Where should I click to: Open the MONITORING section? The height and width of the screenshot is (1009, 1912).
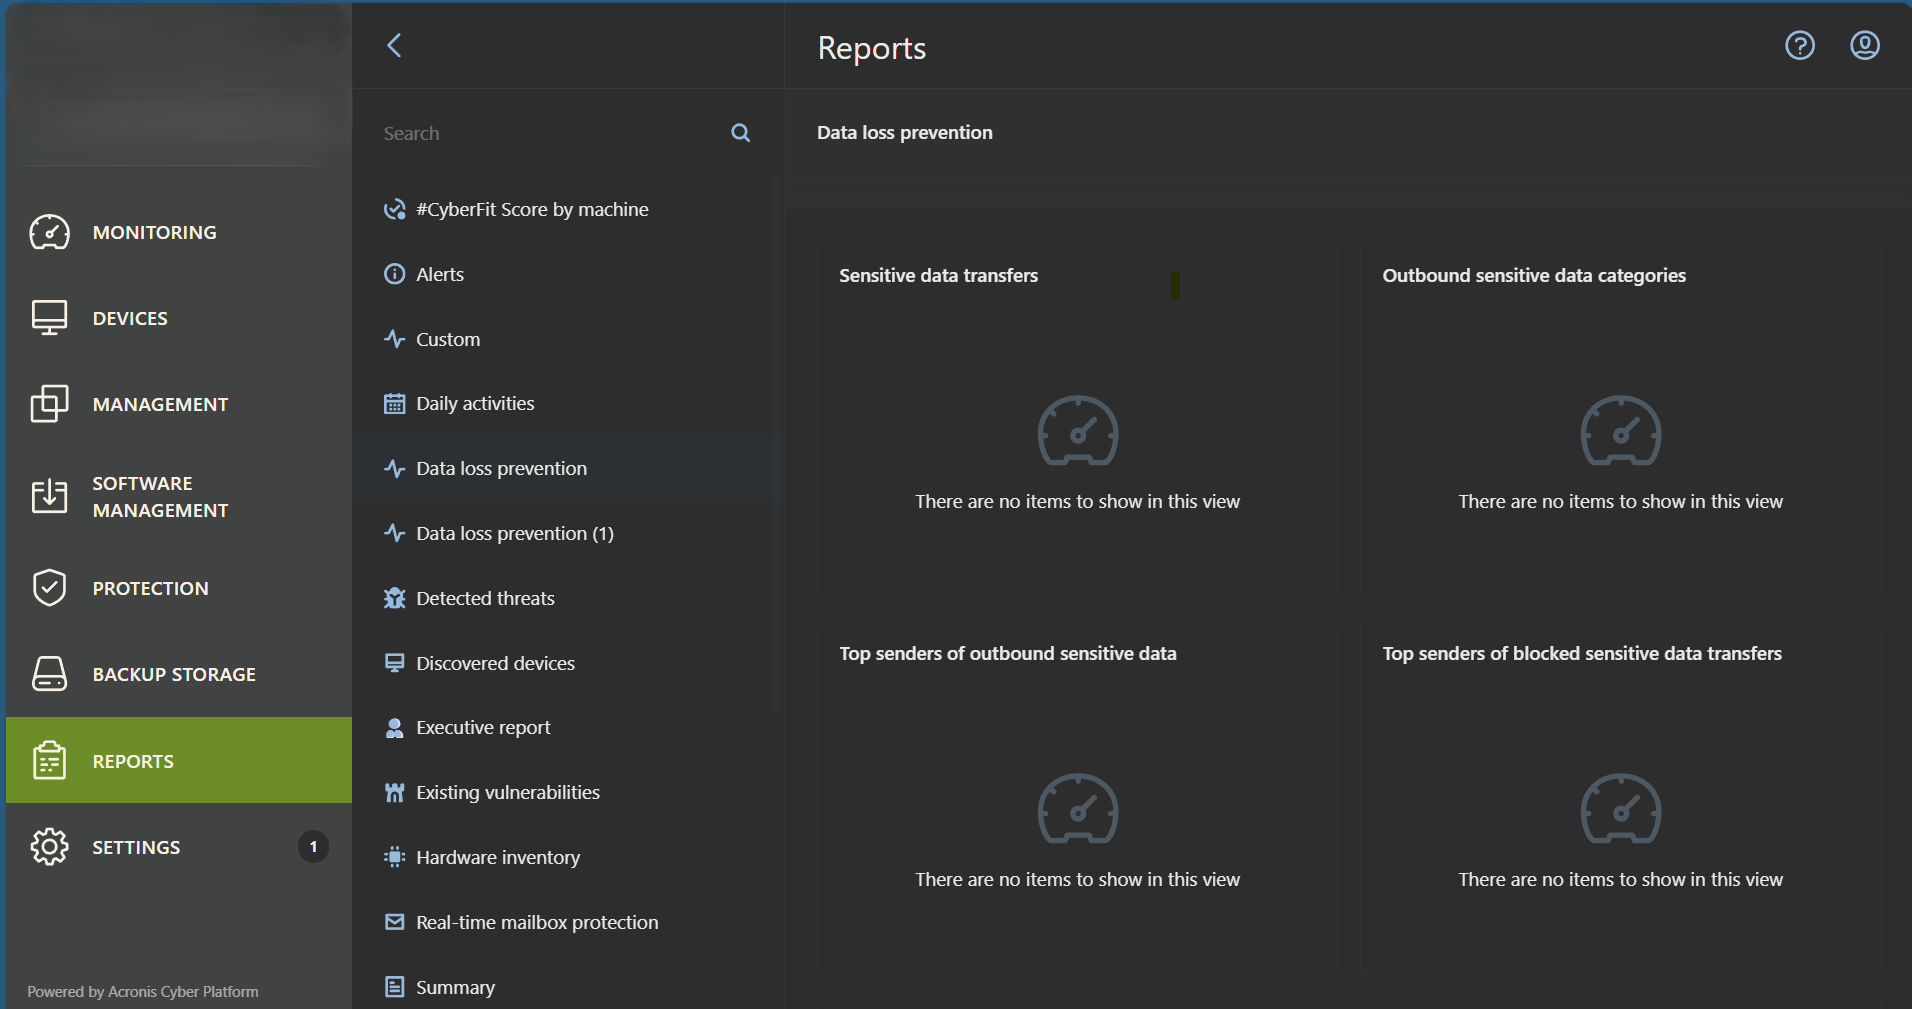click(179, 232)
